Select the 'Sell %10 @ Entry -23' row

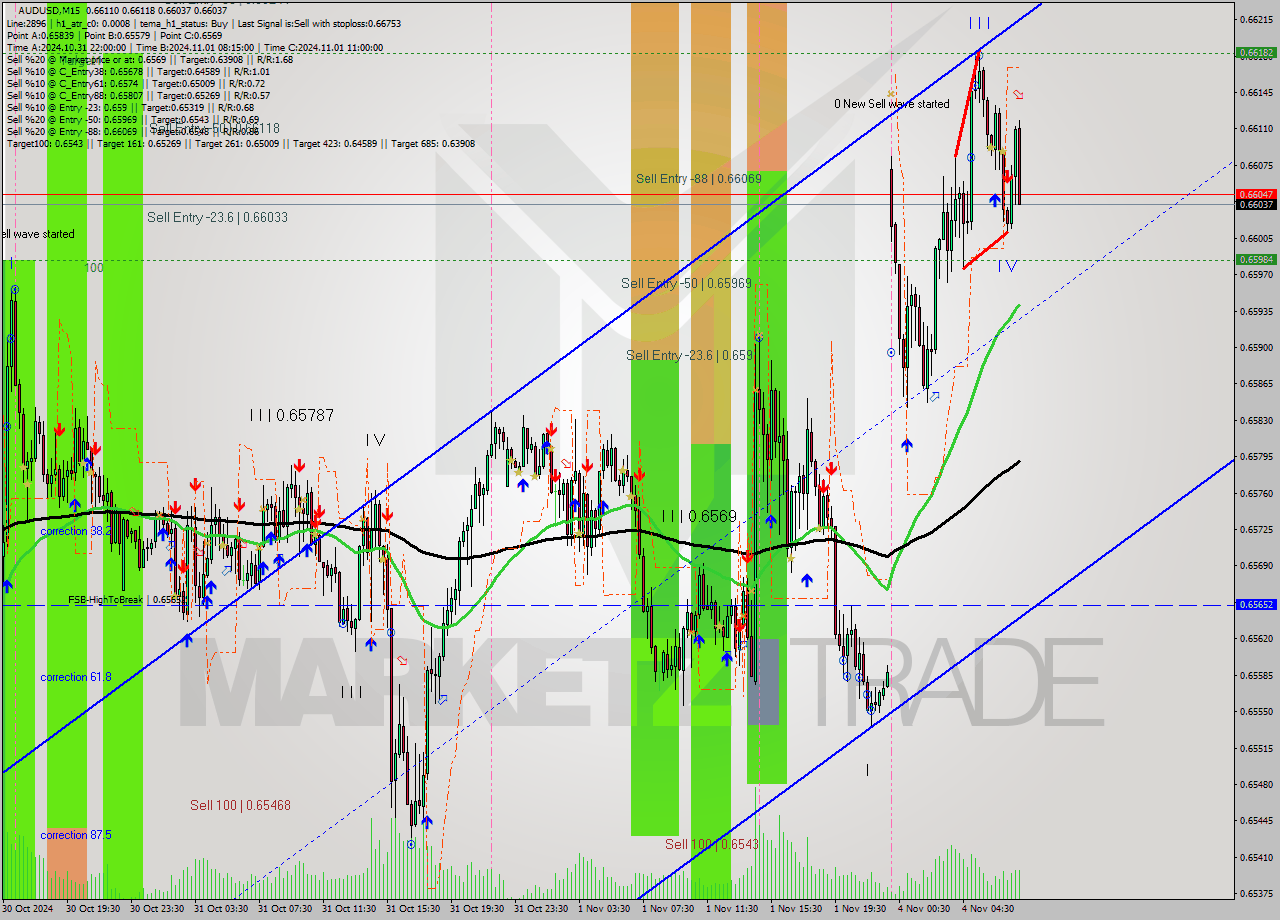[x=130, y=107]
